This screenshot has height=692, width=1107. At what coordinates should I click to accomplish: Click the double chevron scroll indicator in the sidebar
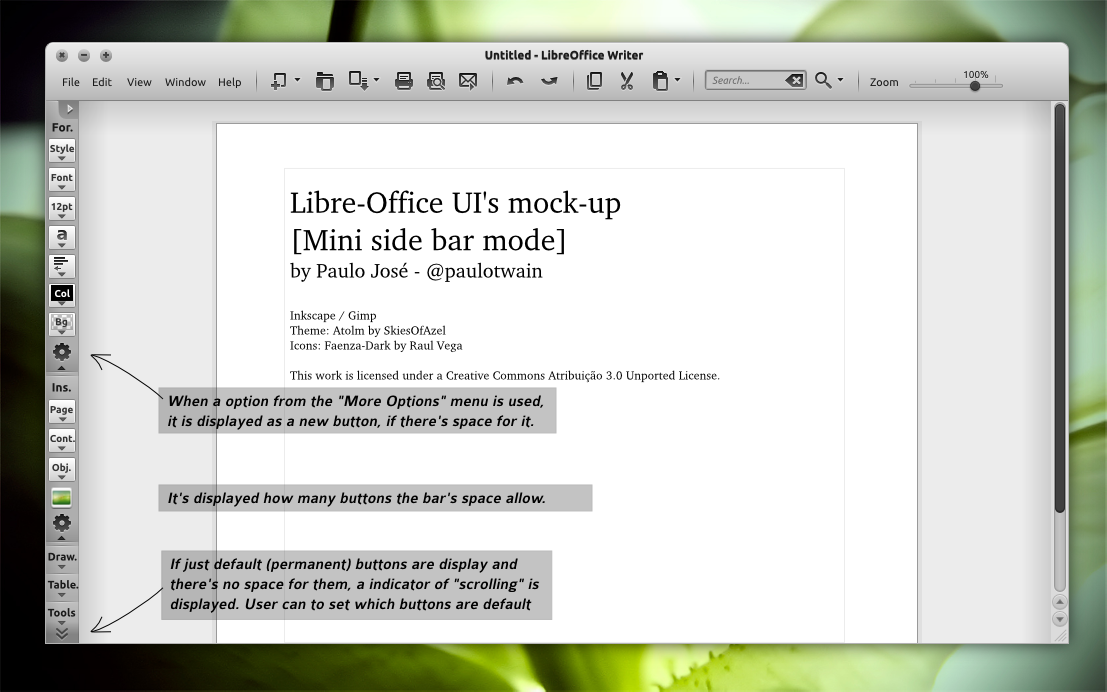[x=62, y=634]
